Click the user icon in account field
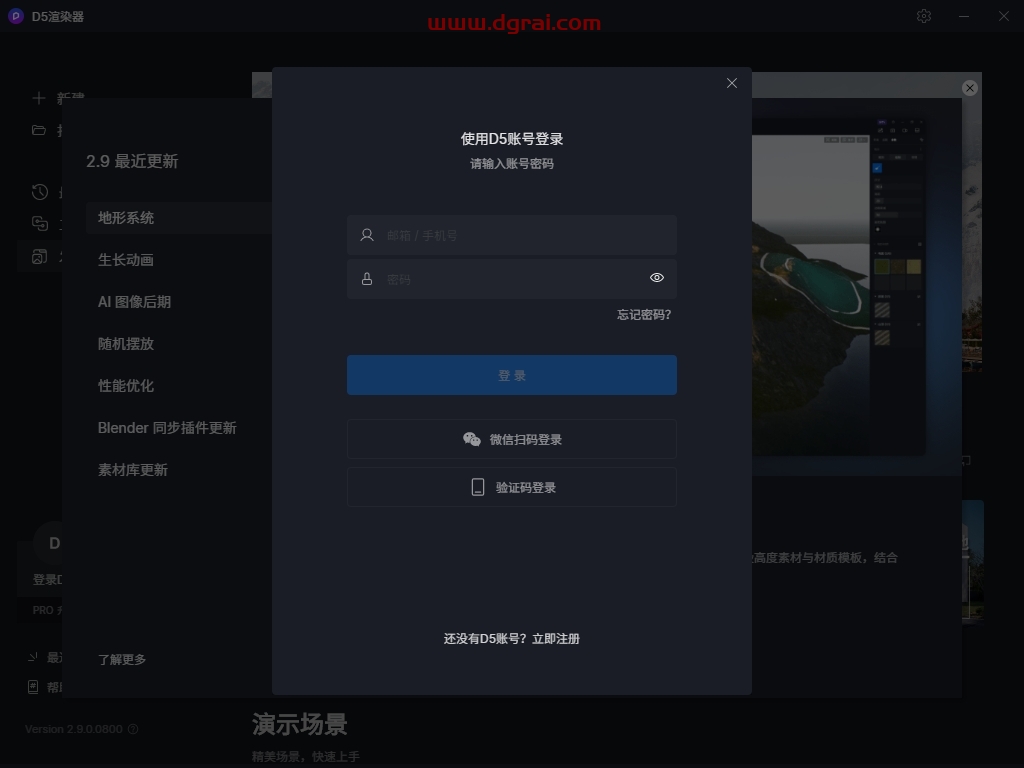The height and width of the screenshot is (768, 1024). click(367, 235)
